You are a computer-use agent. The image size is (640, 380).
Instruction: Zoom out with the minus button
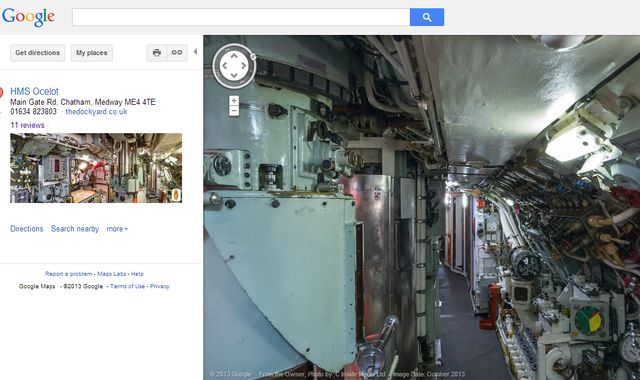(x=234, y=111)
